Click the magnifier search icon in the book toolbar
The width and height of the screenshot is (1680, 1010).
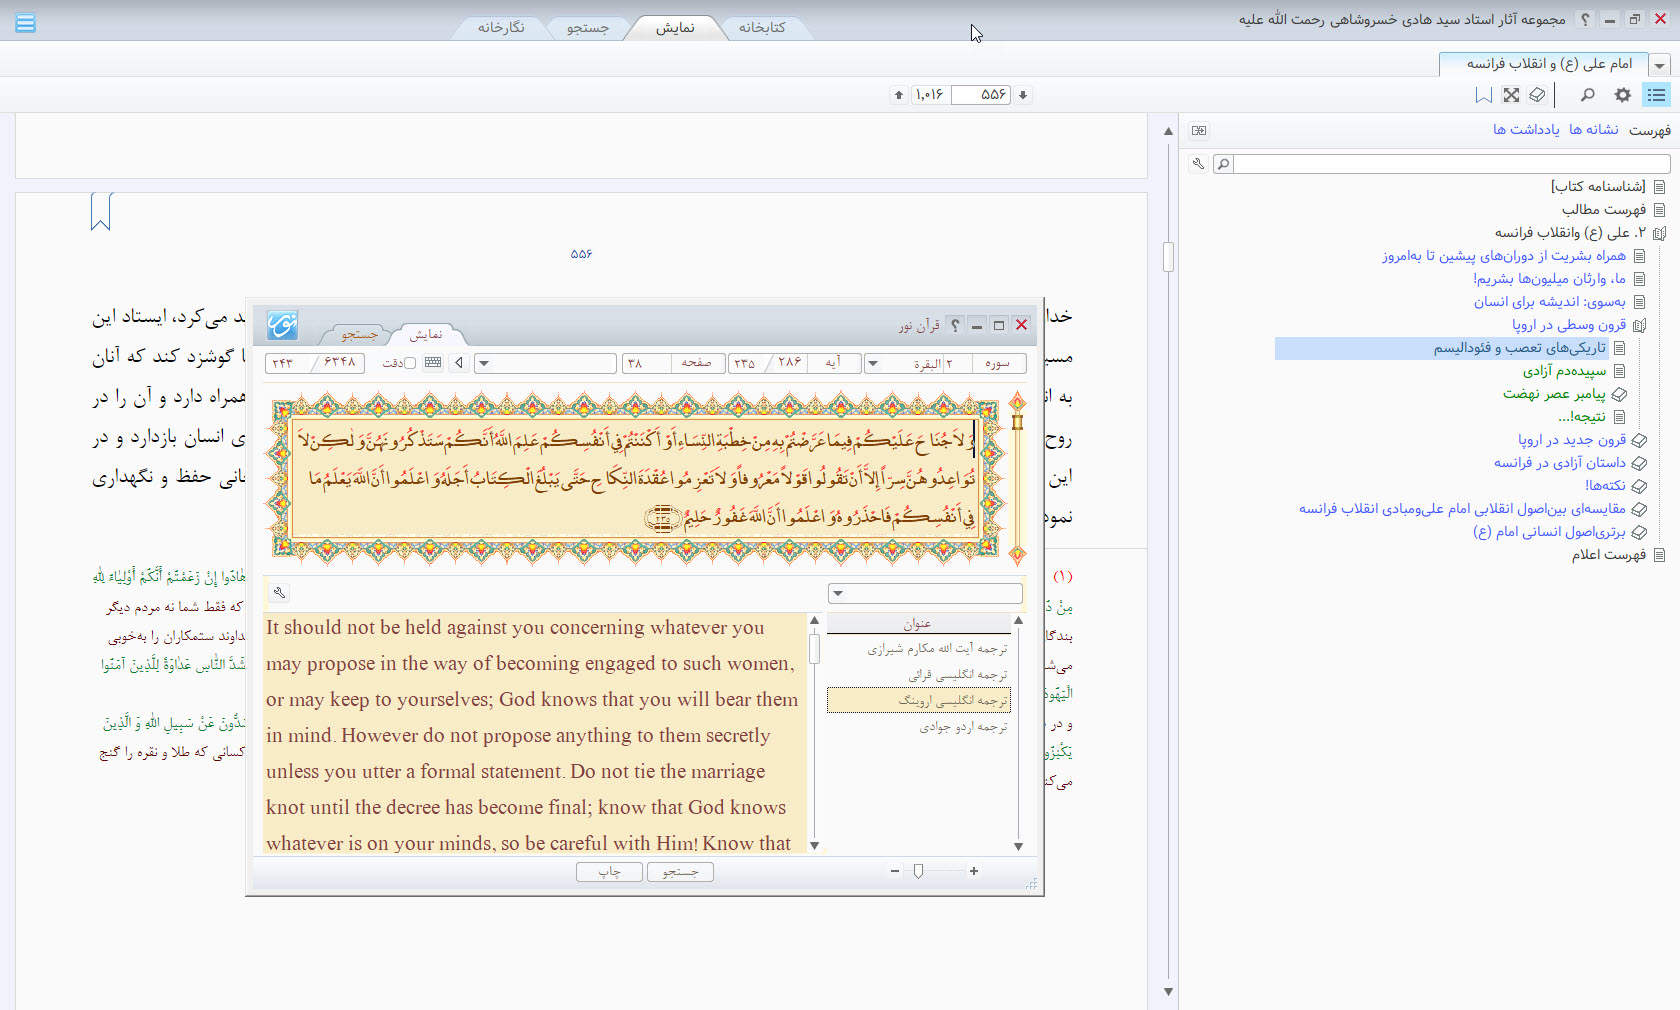coord(1587,95)
